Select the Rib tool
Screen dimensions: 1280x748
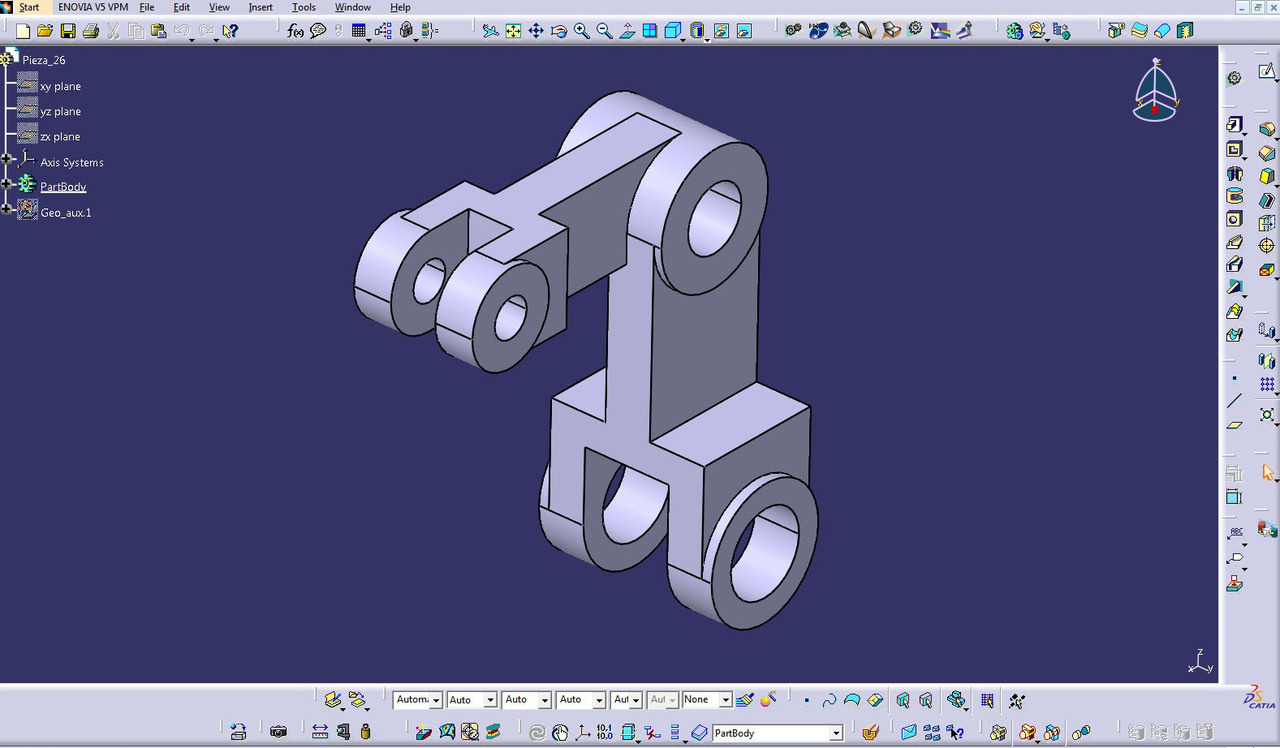tap(1234, 242)
